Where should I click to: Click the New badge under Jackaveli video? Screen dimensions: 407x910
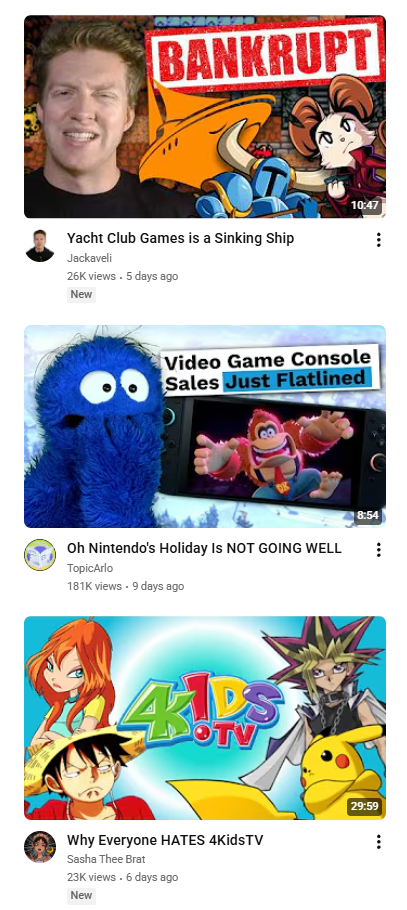[x=81, y=294]
